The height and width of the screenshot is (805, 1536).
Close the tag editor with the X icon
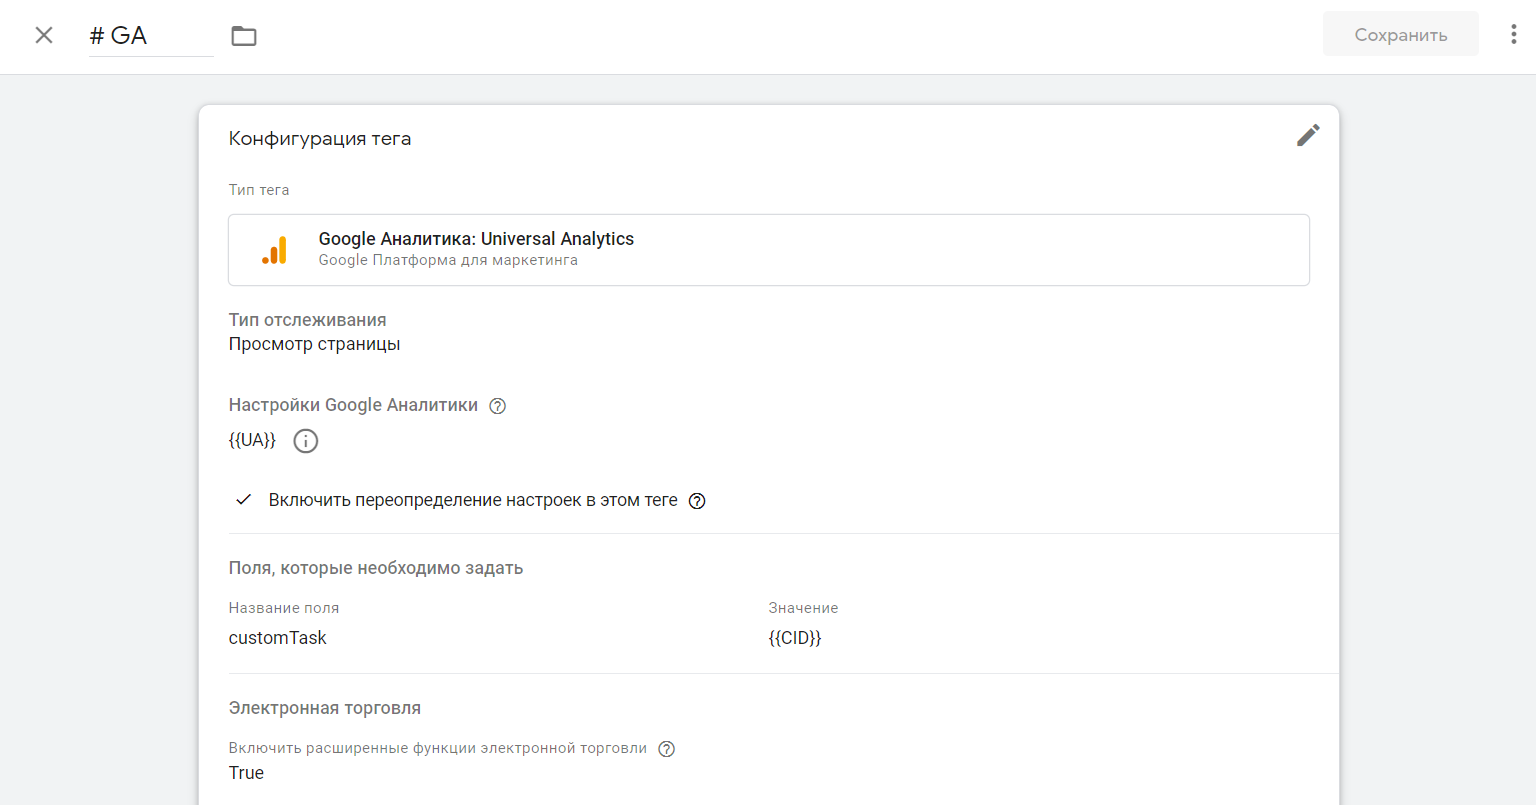tap(44, 35)
